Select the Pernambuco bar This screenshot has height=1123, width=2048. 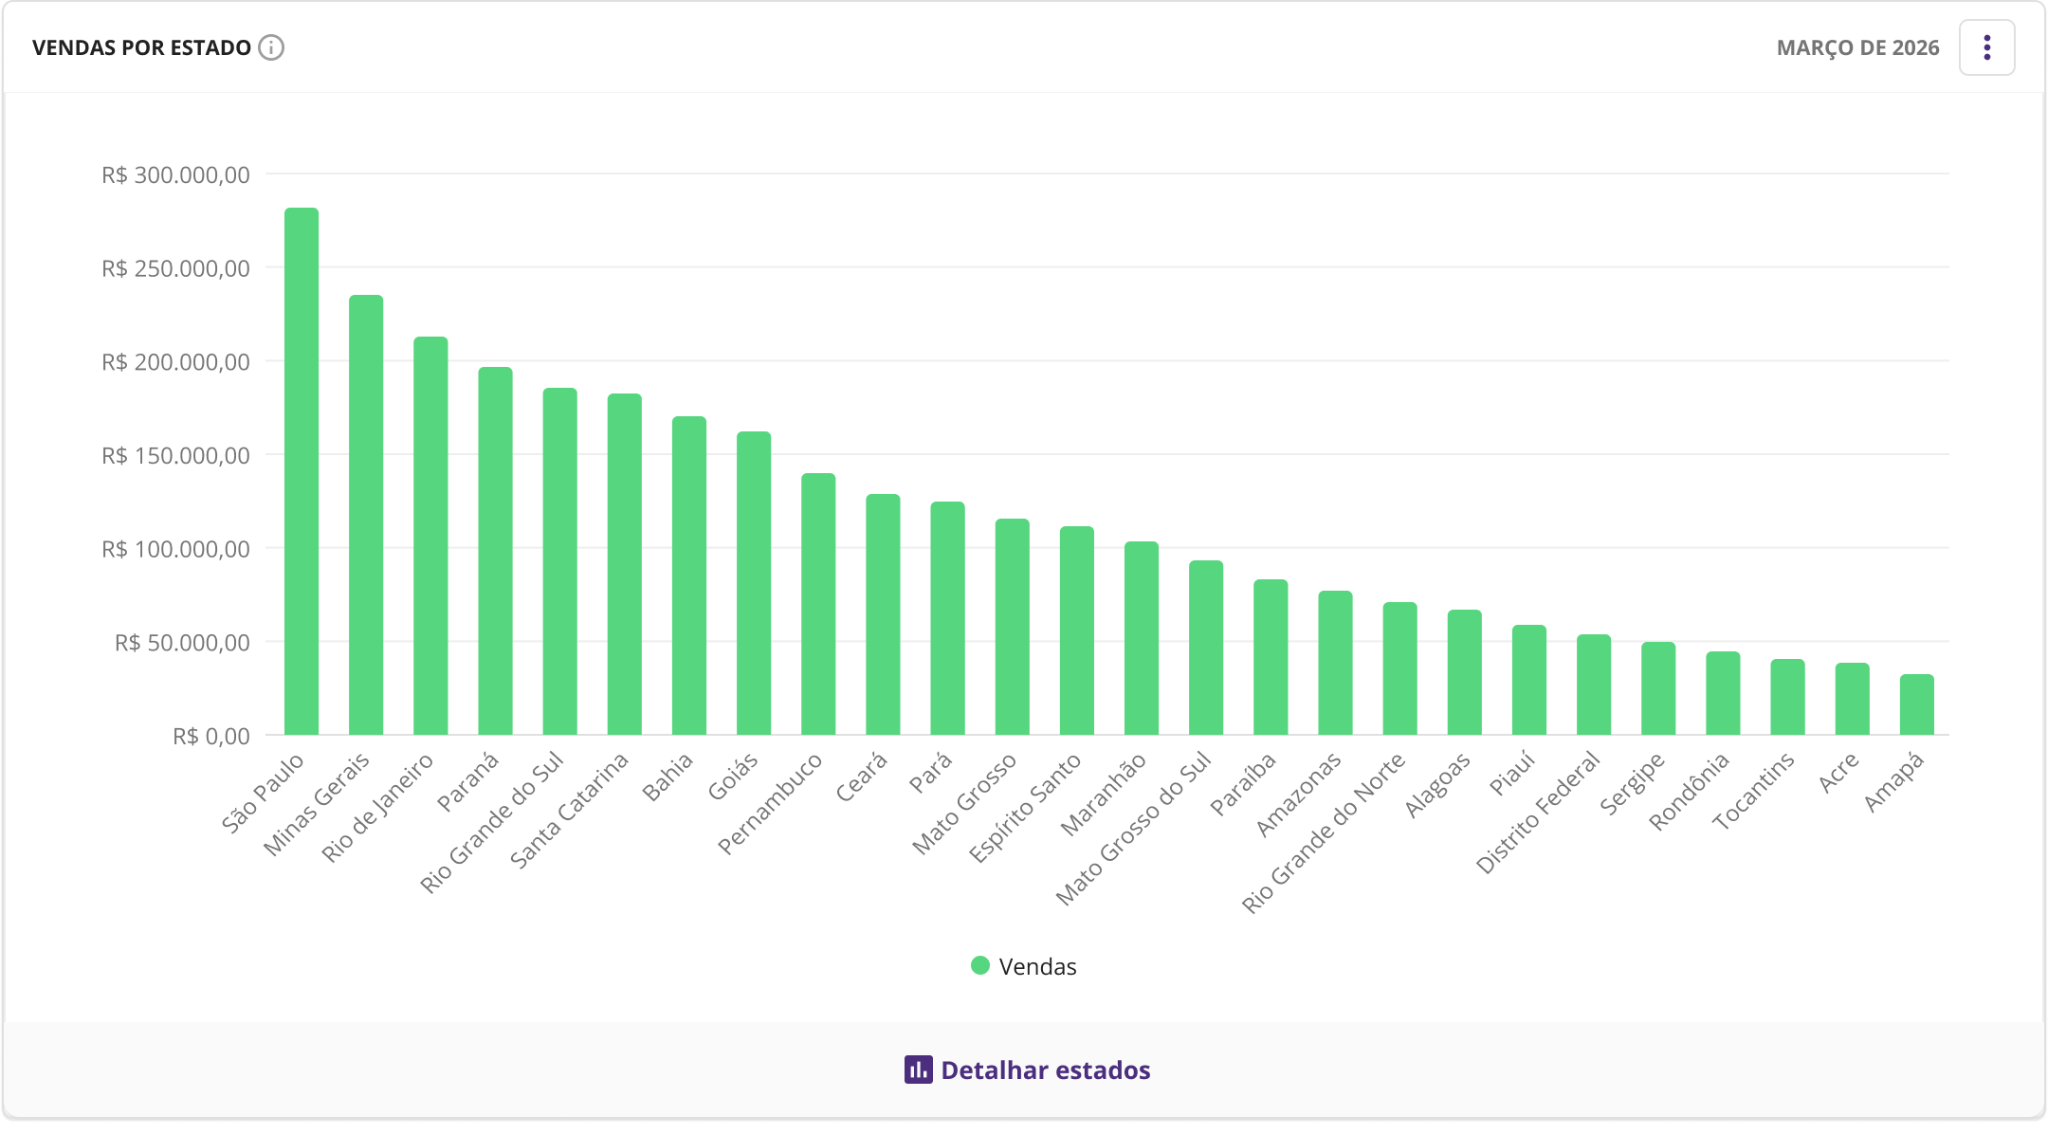click(x=818, y=604)
